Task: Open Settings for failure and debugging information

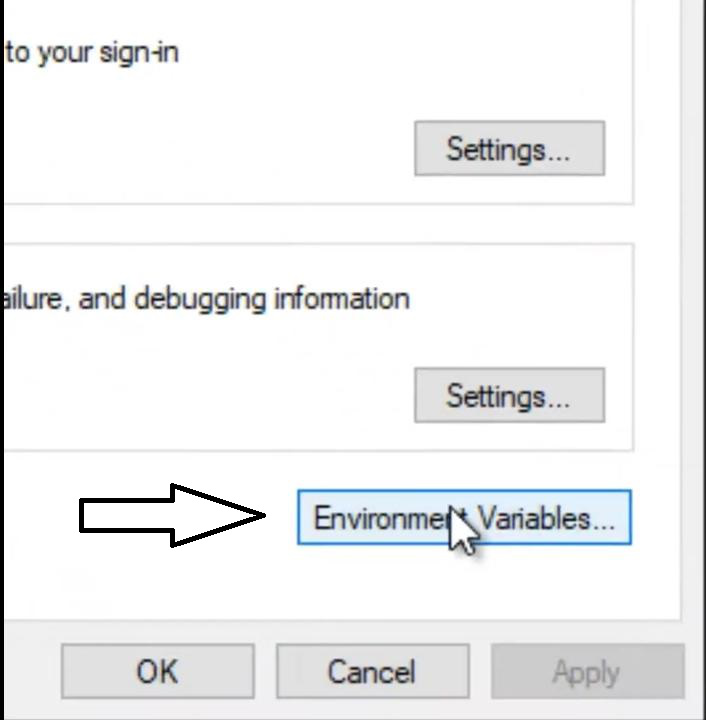Action: [x=509, y=396]
